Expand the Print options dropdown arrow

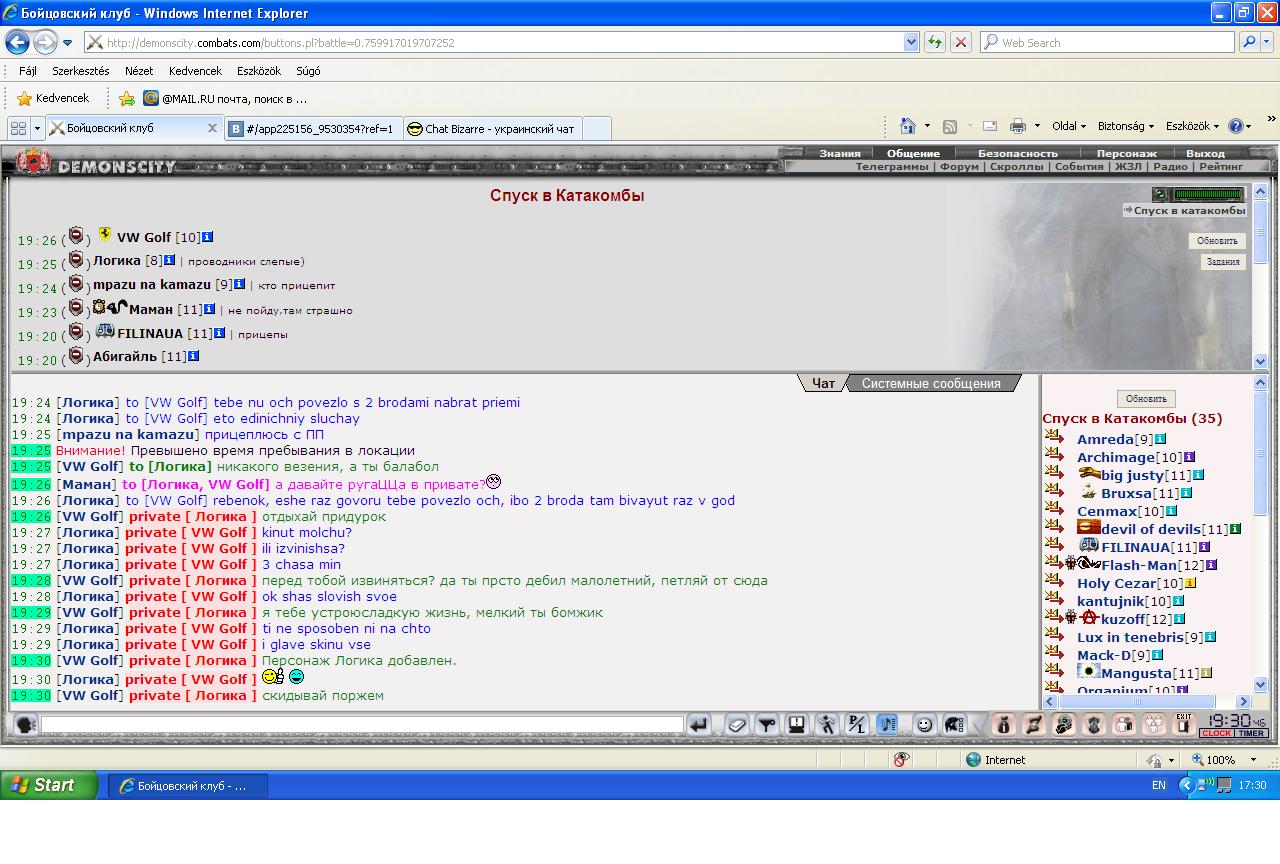(1037, 126)
